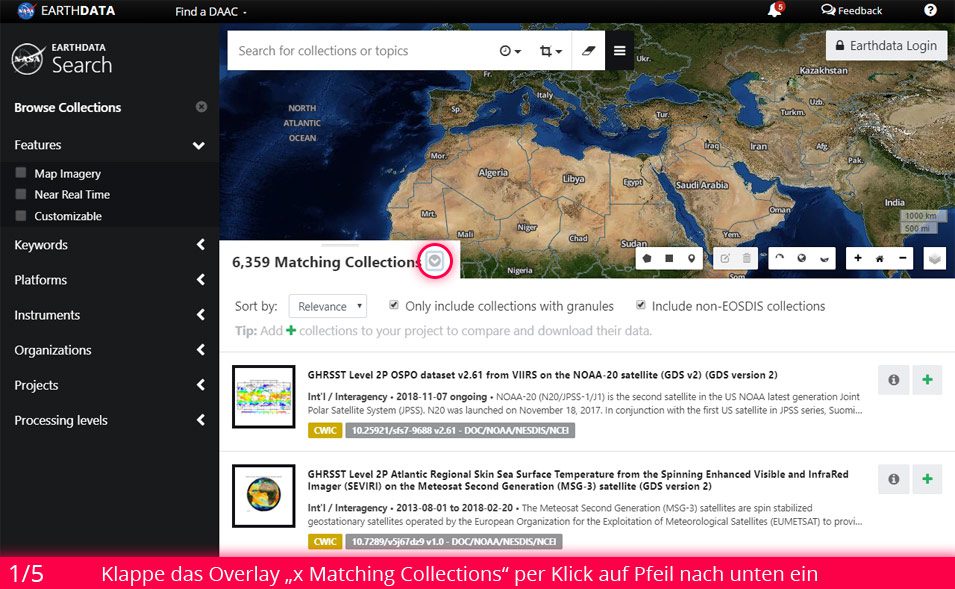
Task: Expand the Projects facet
Action: click(110, 385)
